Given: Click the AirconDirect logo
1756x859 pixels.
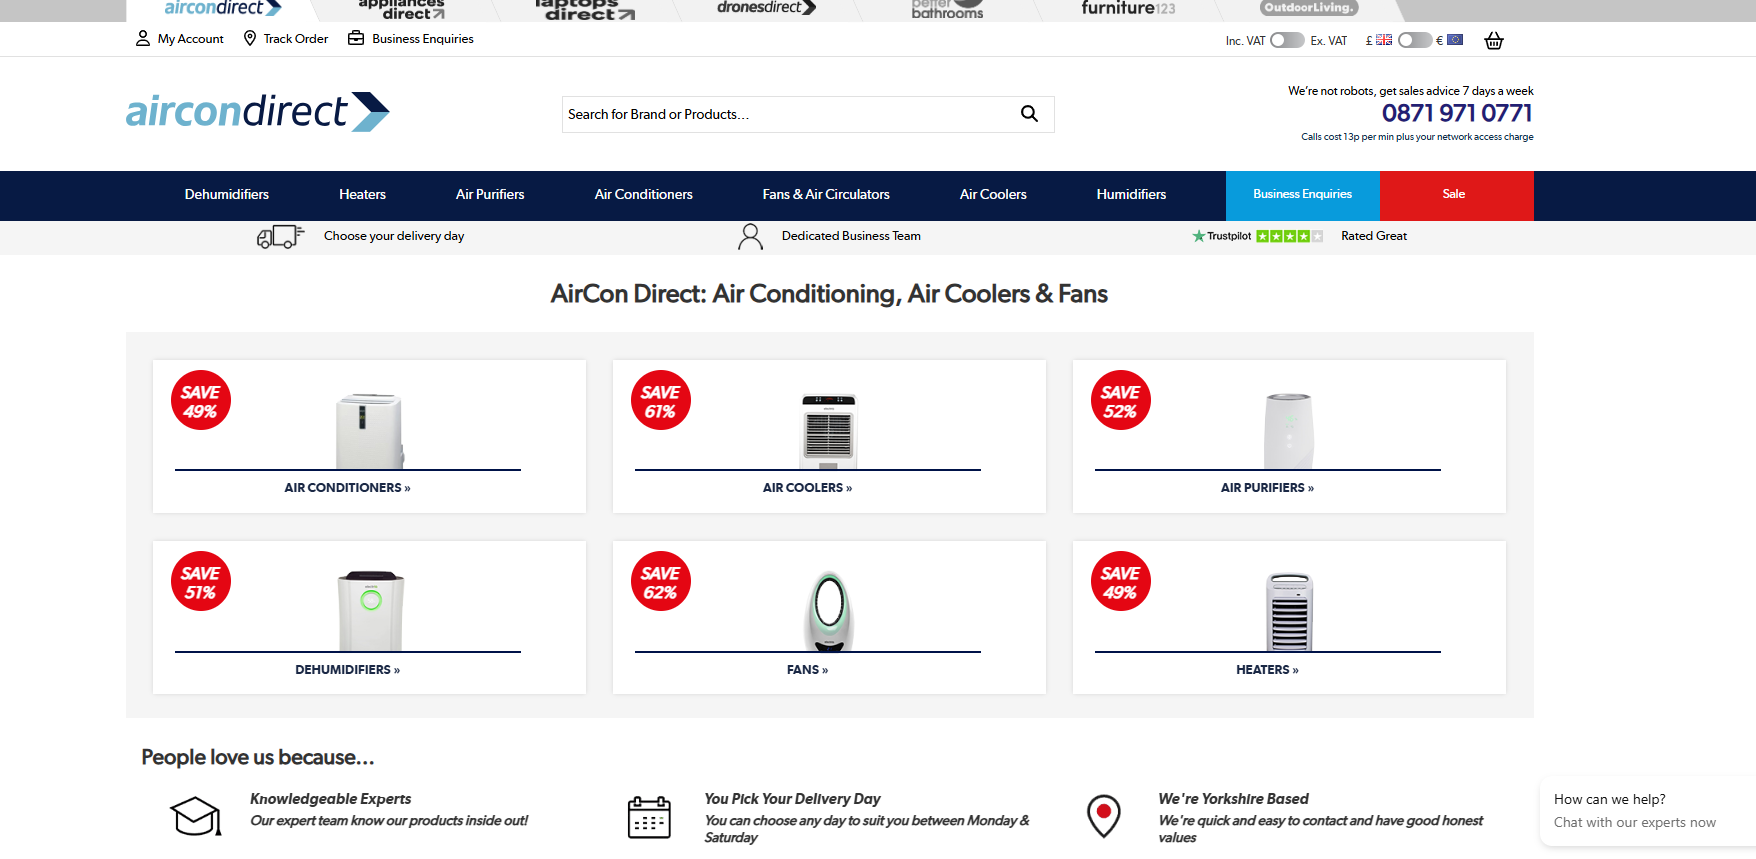Looking at the screenshot, I should 258,112.
